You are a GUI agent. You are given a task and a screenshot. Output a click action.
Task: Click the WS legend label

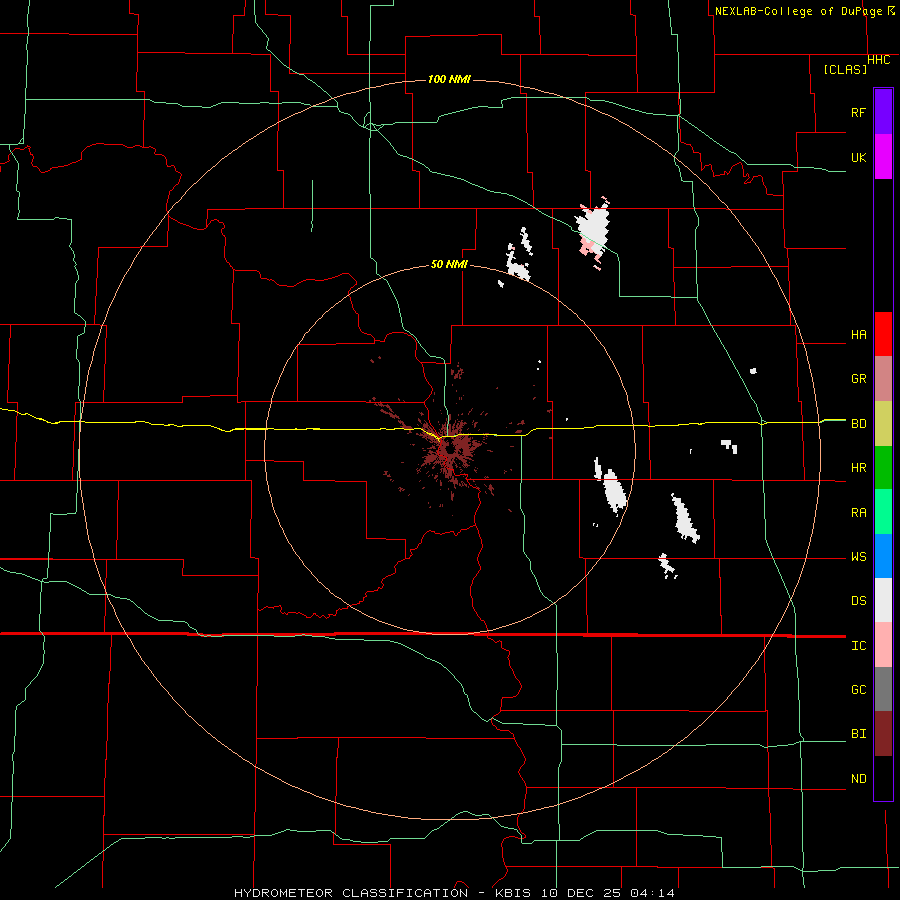click(858, 557)
